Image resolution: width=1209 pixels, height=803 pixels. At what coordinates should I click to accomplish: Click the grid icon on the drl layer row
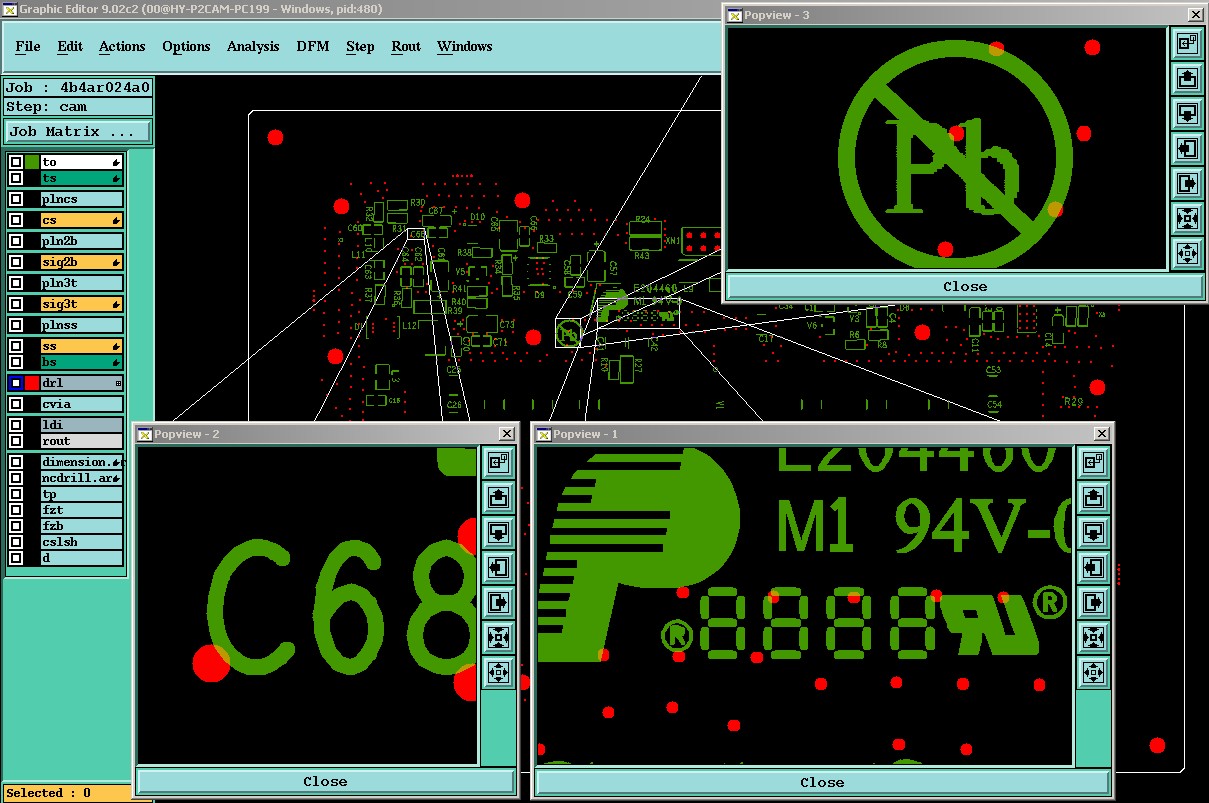118,383
